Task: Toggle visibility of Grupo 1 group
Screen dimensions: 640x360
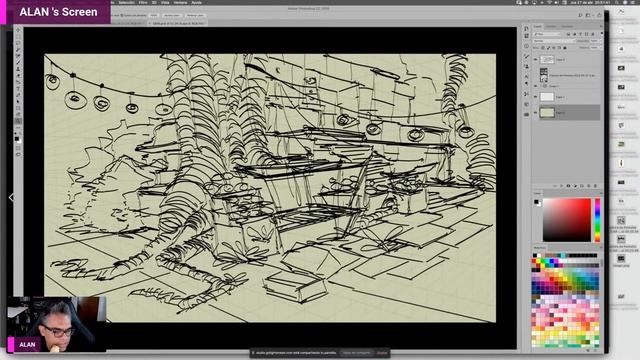Action: click(536, 86)
